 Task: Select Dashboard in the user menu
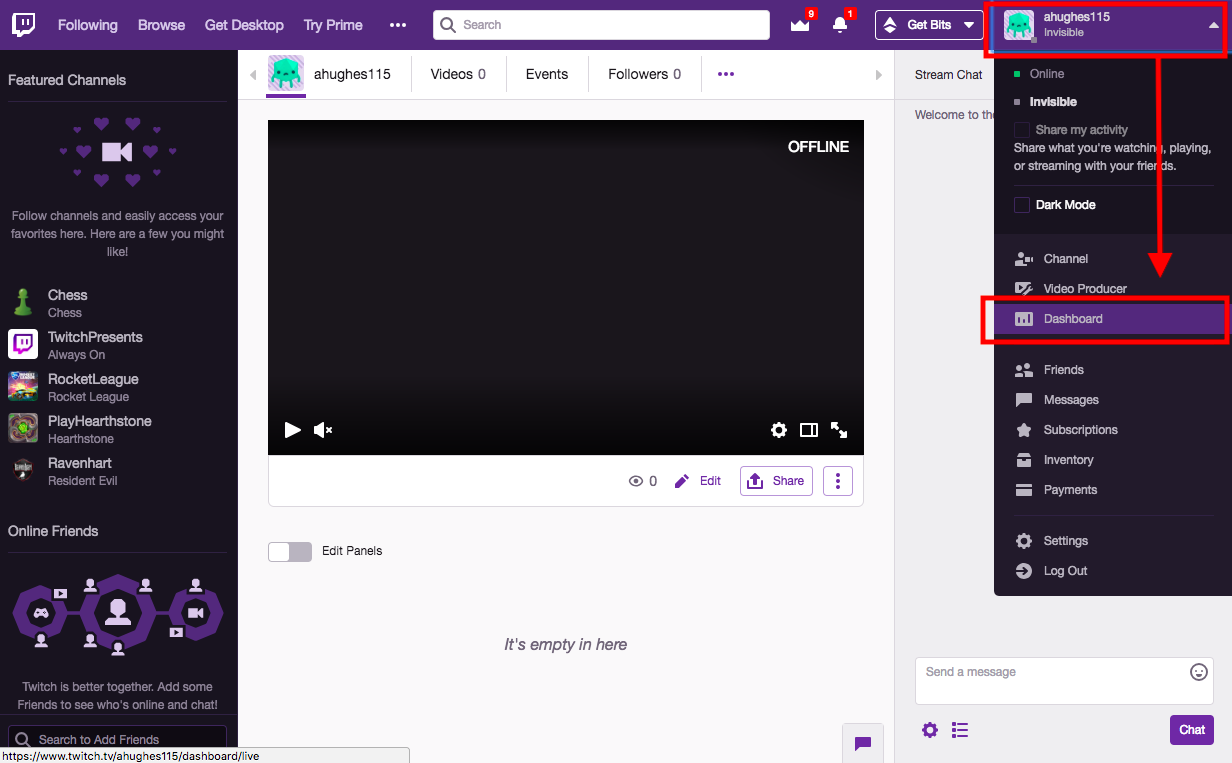coord(1113,319)
